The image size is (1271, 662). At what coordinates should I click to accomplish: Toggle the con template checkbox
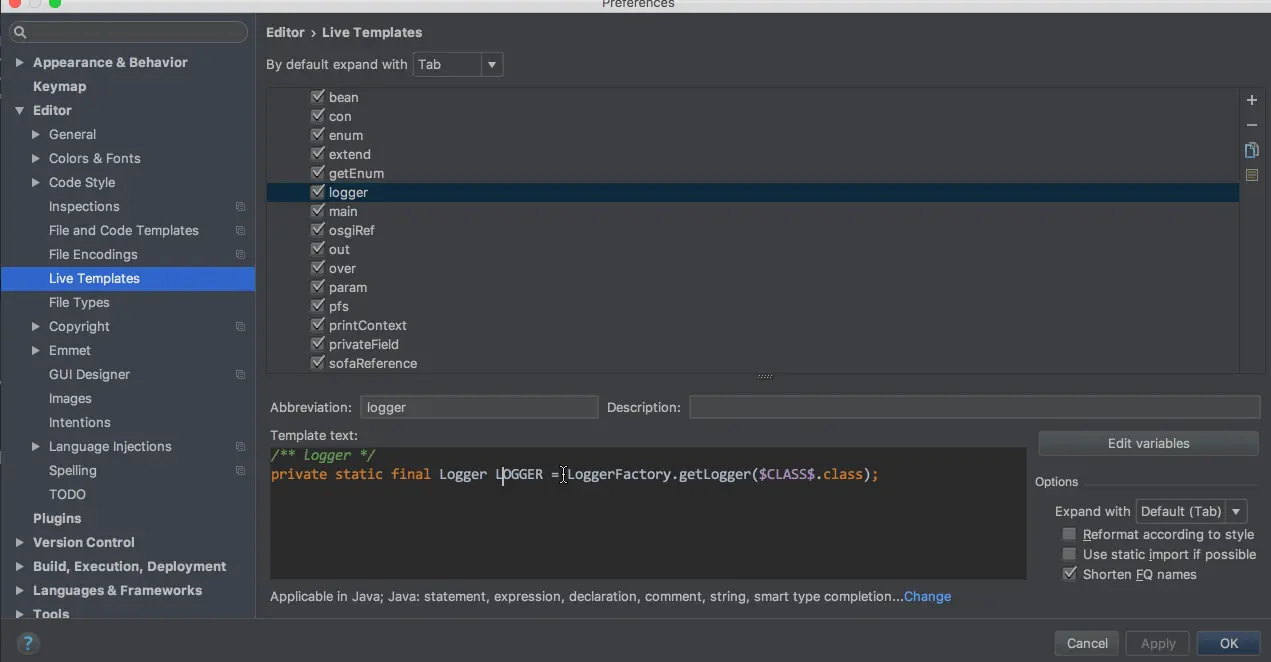(x=318, y=116)
